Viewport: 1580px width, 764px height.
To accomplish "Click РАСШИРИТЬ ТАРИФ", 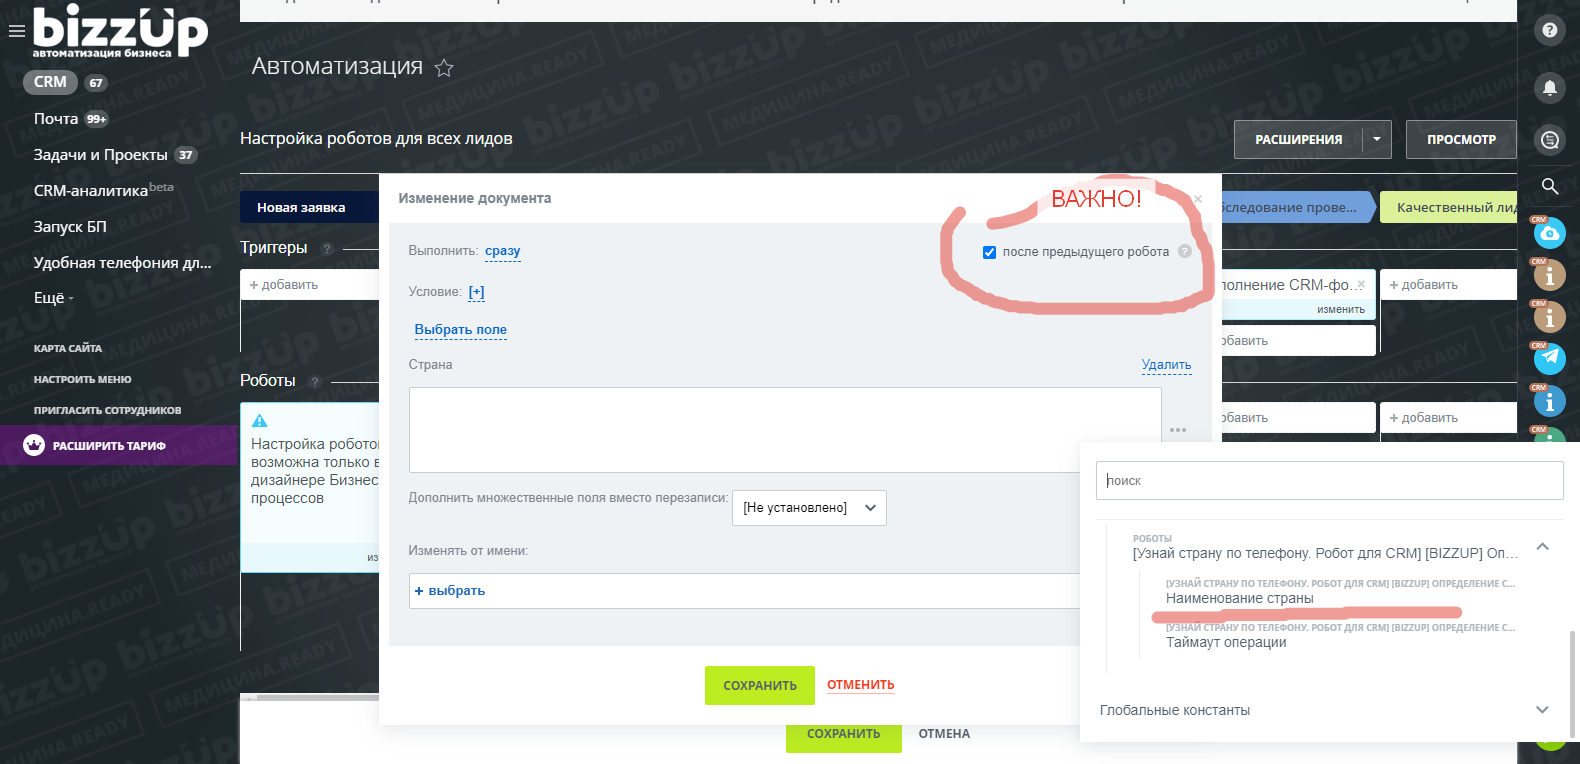I will (x=109, y=446).
